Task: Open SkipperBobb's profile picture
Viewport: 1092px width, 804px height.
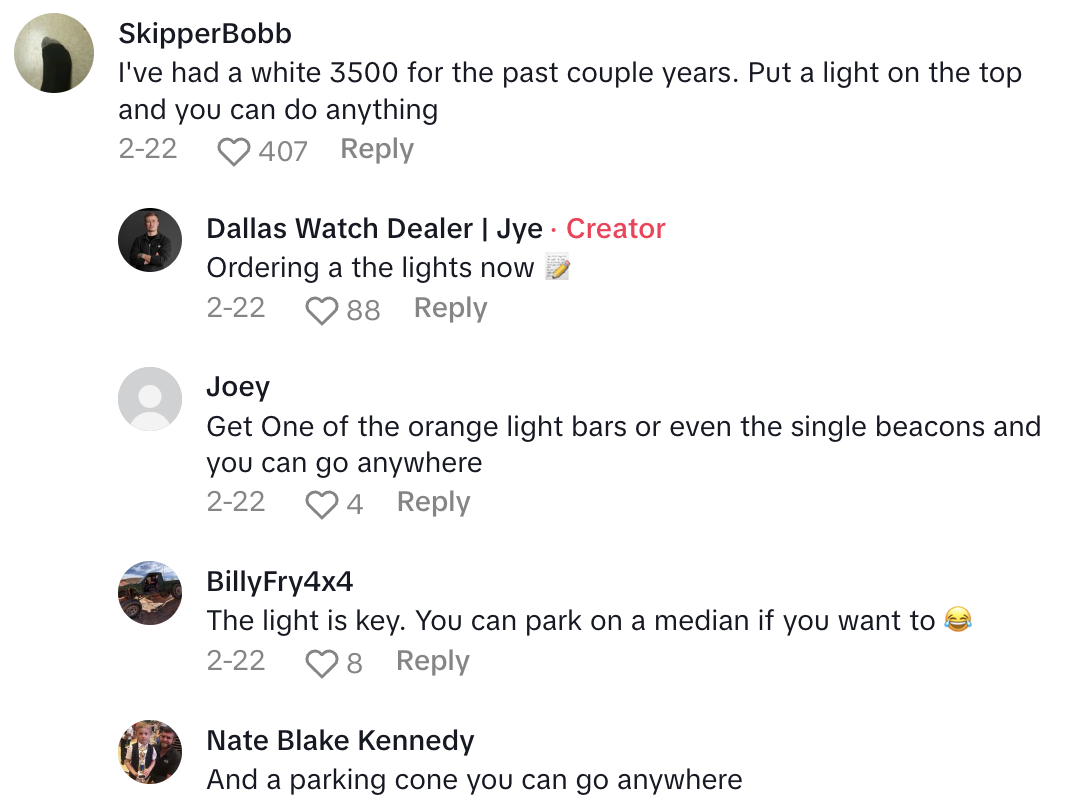Action: pyautogui.click(x=54, y=53)
